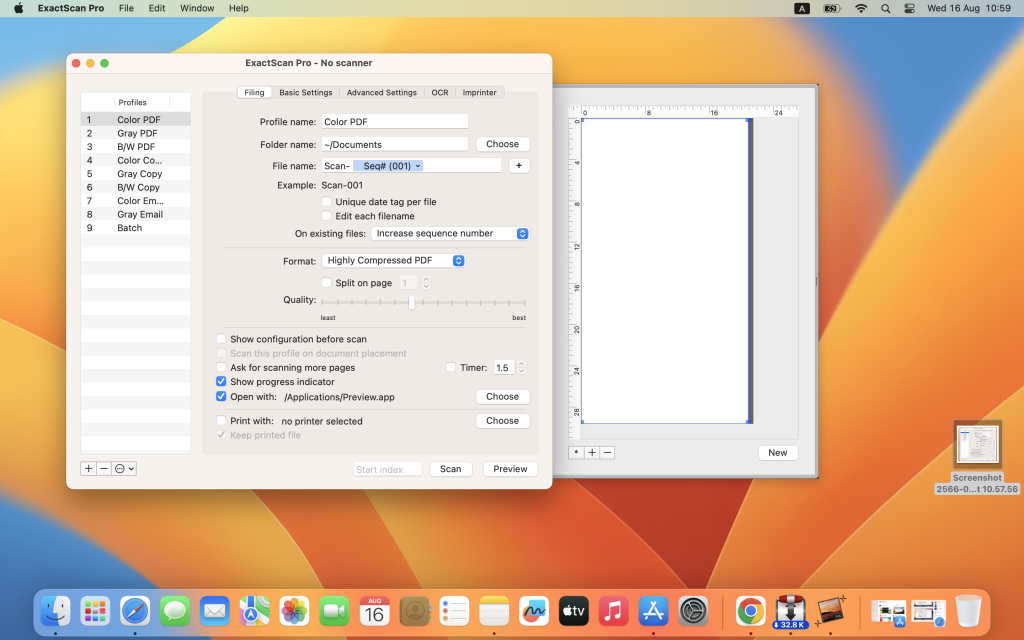Enable Show configuration before scan
The height and width of the screenshot is (640, 1024).
click(221, 339)
